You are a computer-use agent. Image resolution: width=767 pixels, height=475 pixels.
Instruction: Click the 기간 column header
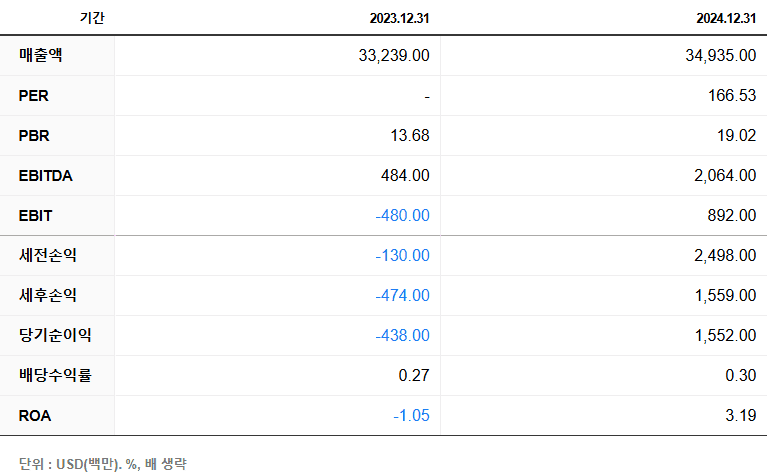point(92,18)
